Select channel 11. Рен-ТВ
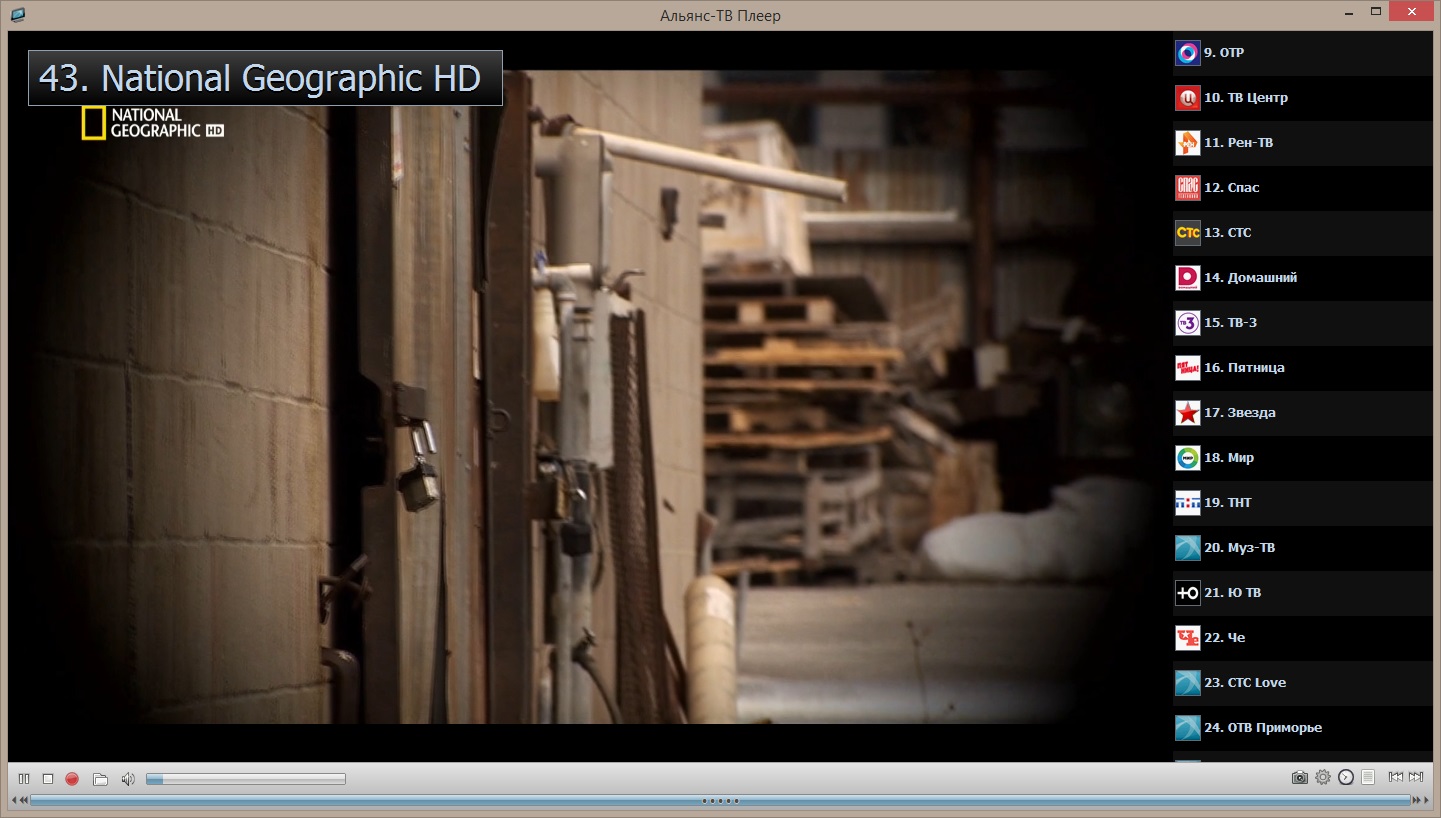Image resolution: width=1441 pixels, height=818 pixels. (1303, 143)
